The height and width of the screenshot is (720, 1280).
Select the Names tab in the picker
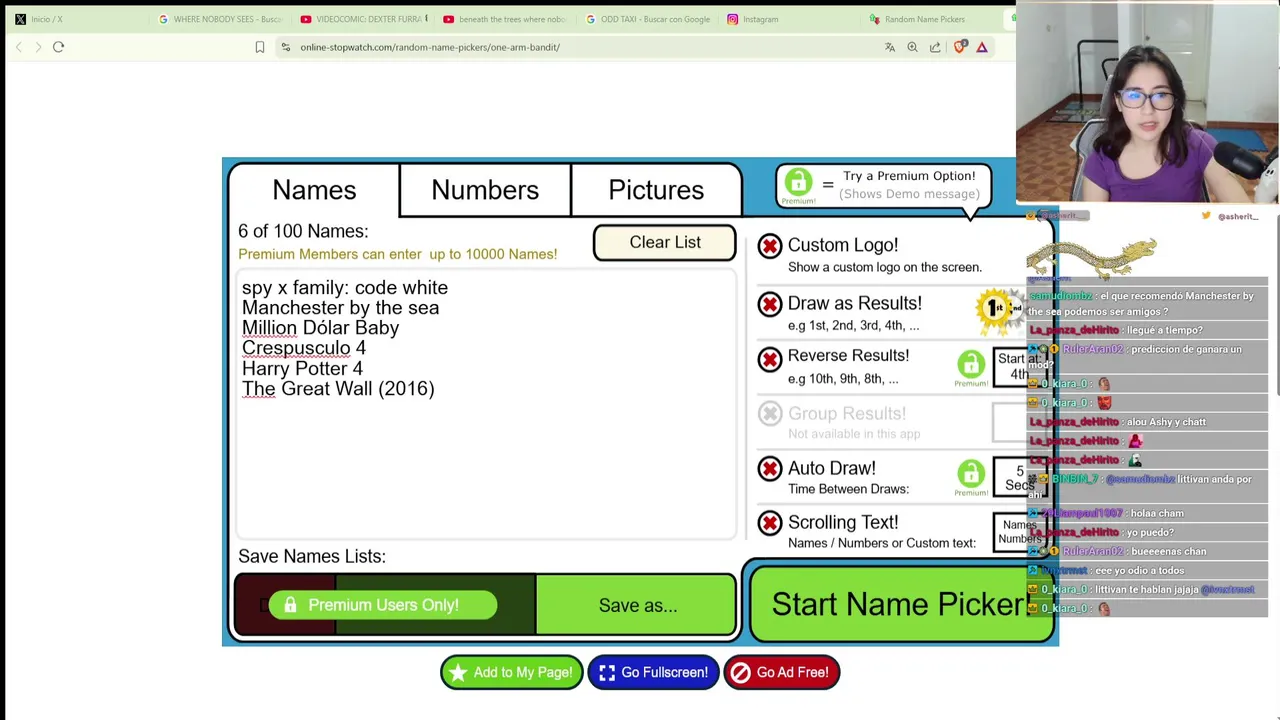point(314,190)
